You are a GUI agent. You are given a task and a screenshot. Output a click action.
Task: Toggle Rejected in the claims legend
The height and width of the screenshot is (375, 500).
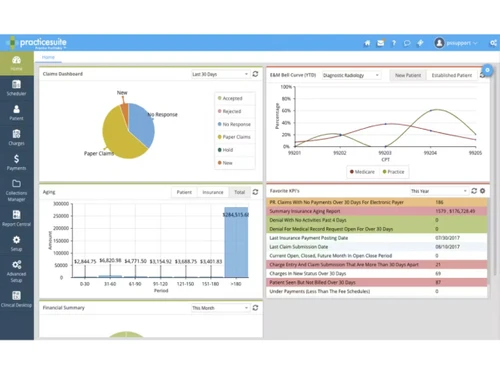click(x=229, y=111)
